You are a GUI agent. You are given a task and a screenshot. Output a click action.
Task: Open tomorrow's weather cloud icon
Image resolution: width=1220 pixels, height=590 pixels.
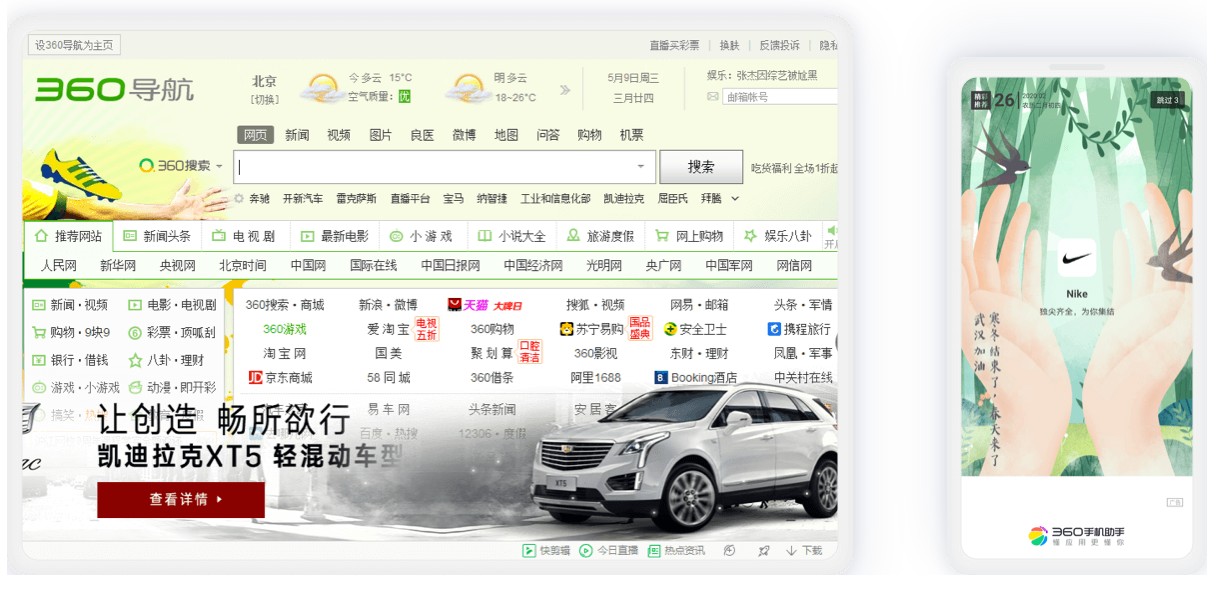(468, 88)
